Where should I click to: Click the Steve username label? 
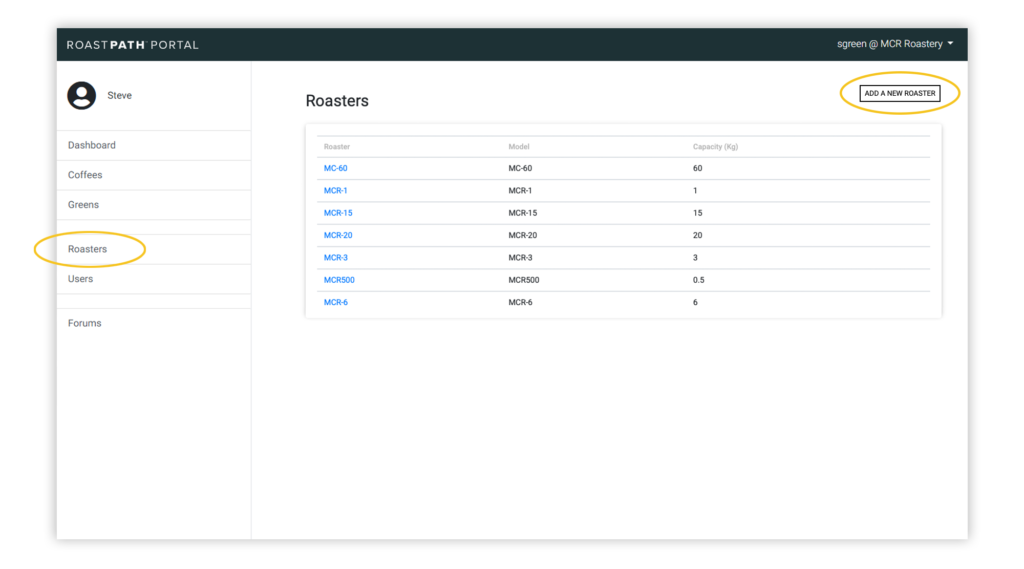click(120, 95)
